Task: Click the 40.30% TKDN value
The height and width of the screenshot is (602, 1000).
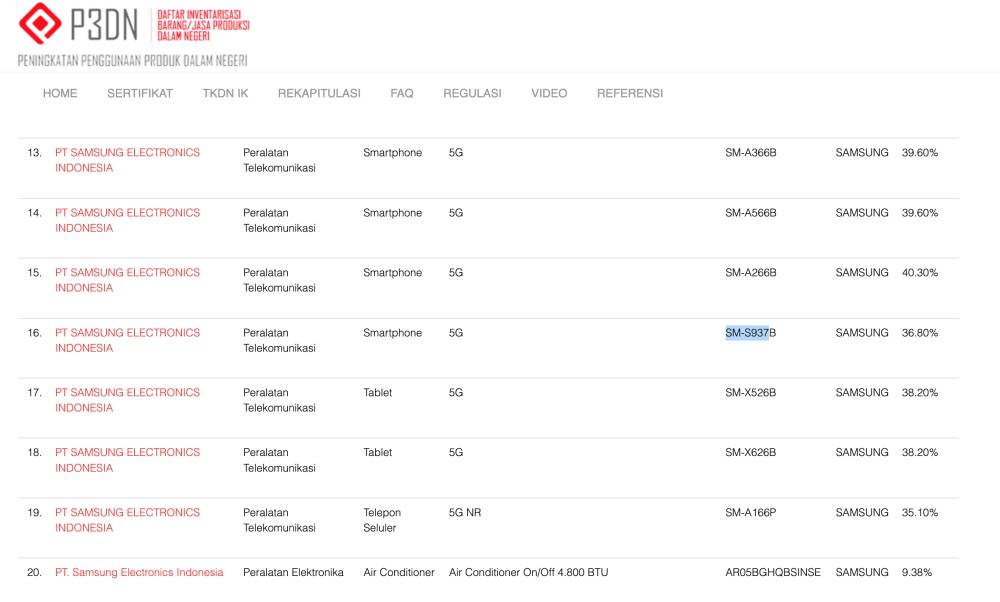Action: (920, 272)
